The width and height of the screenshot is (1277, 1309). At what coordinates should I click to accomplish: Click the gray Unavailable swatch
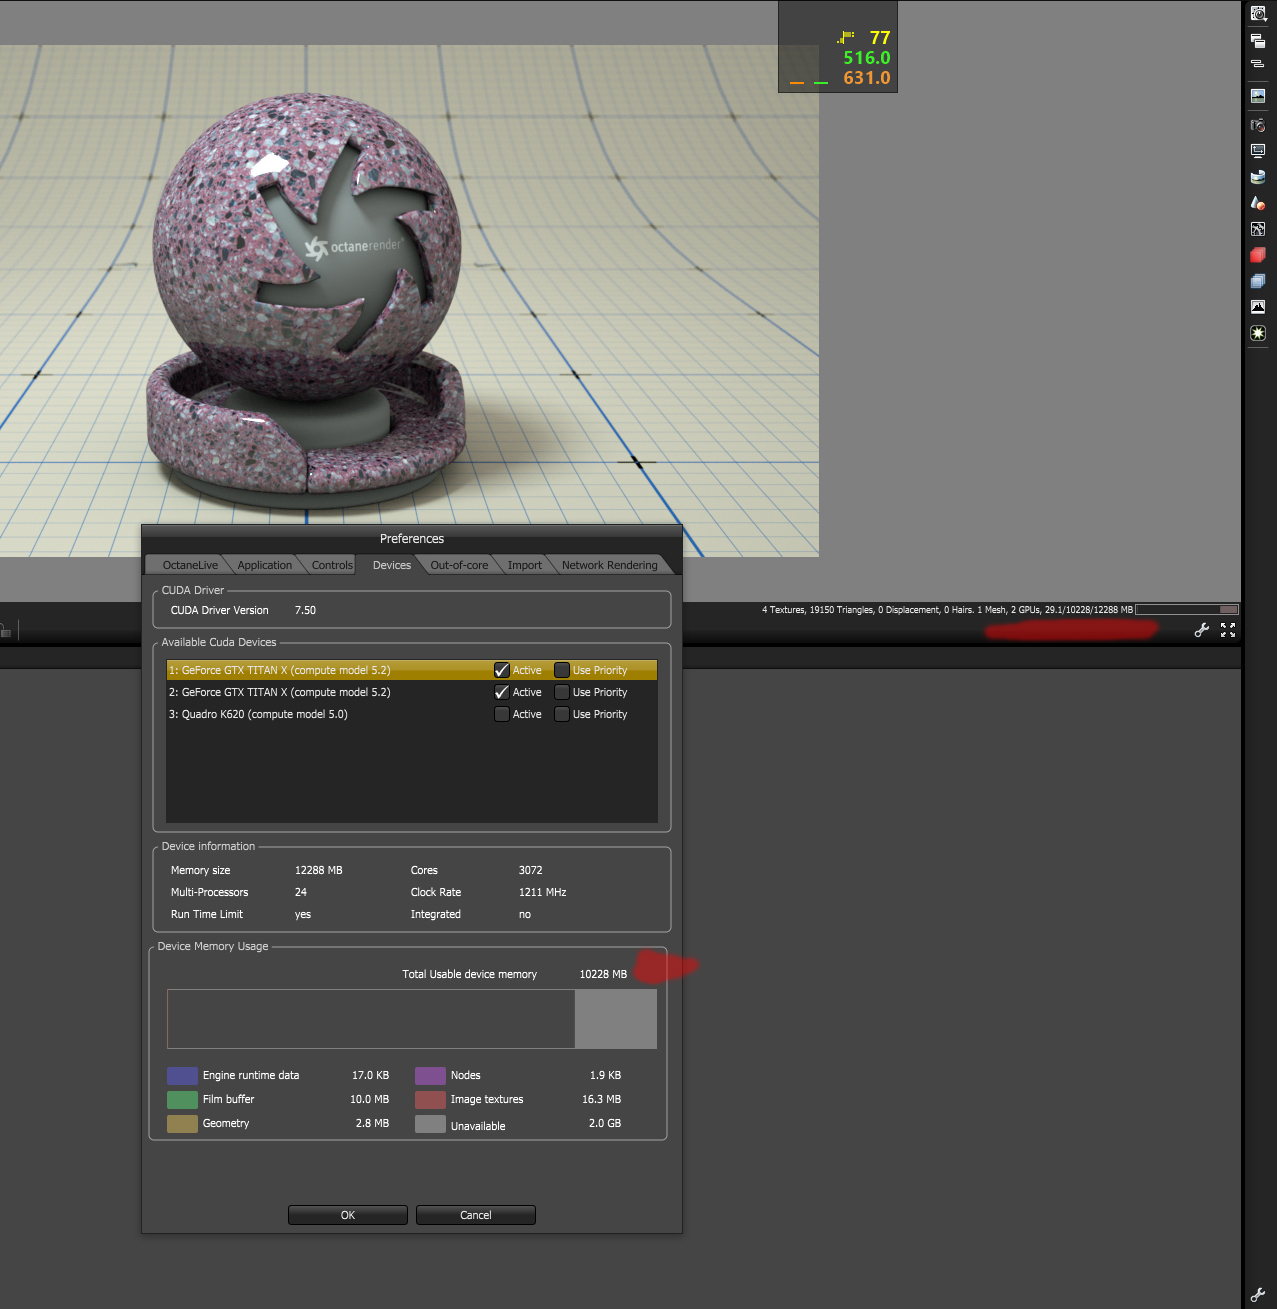[x=430, y=1124]
